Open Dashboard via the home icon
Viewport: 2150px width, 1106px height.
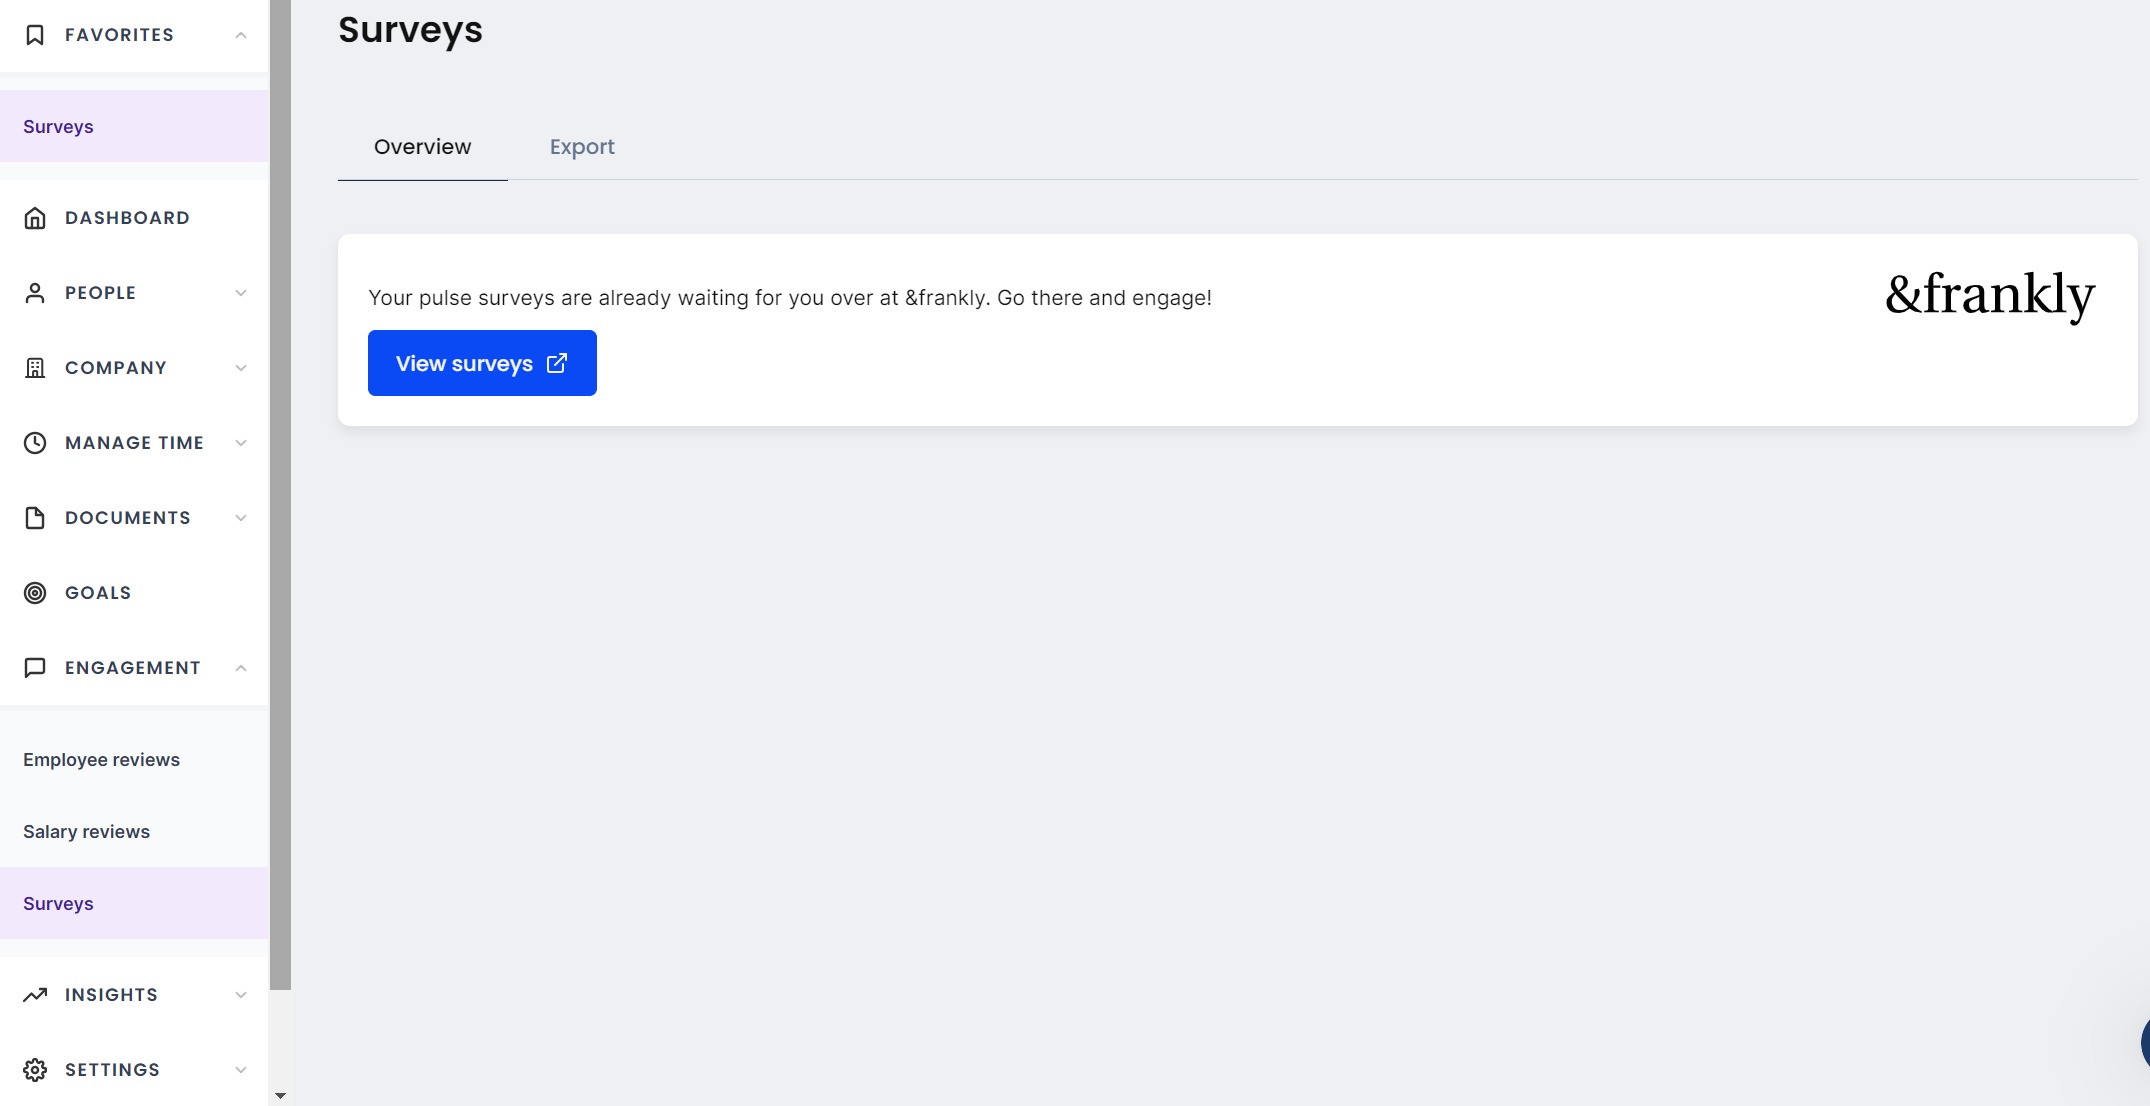click(35, 218)
